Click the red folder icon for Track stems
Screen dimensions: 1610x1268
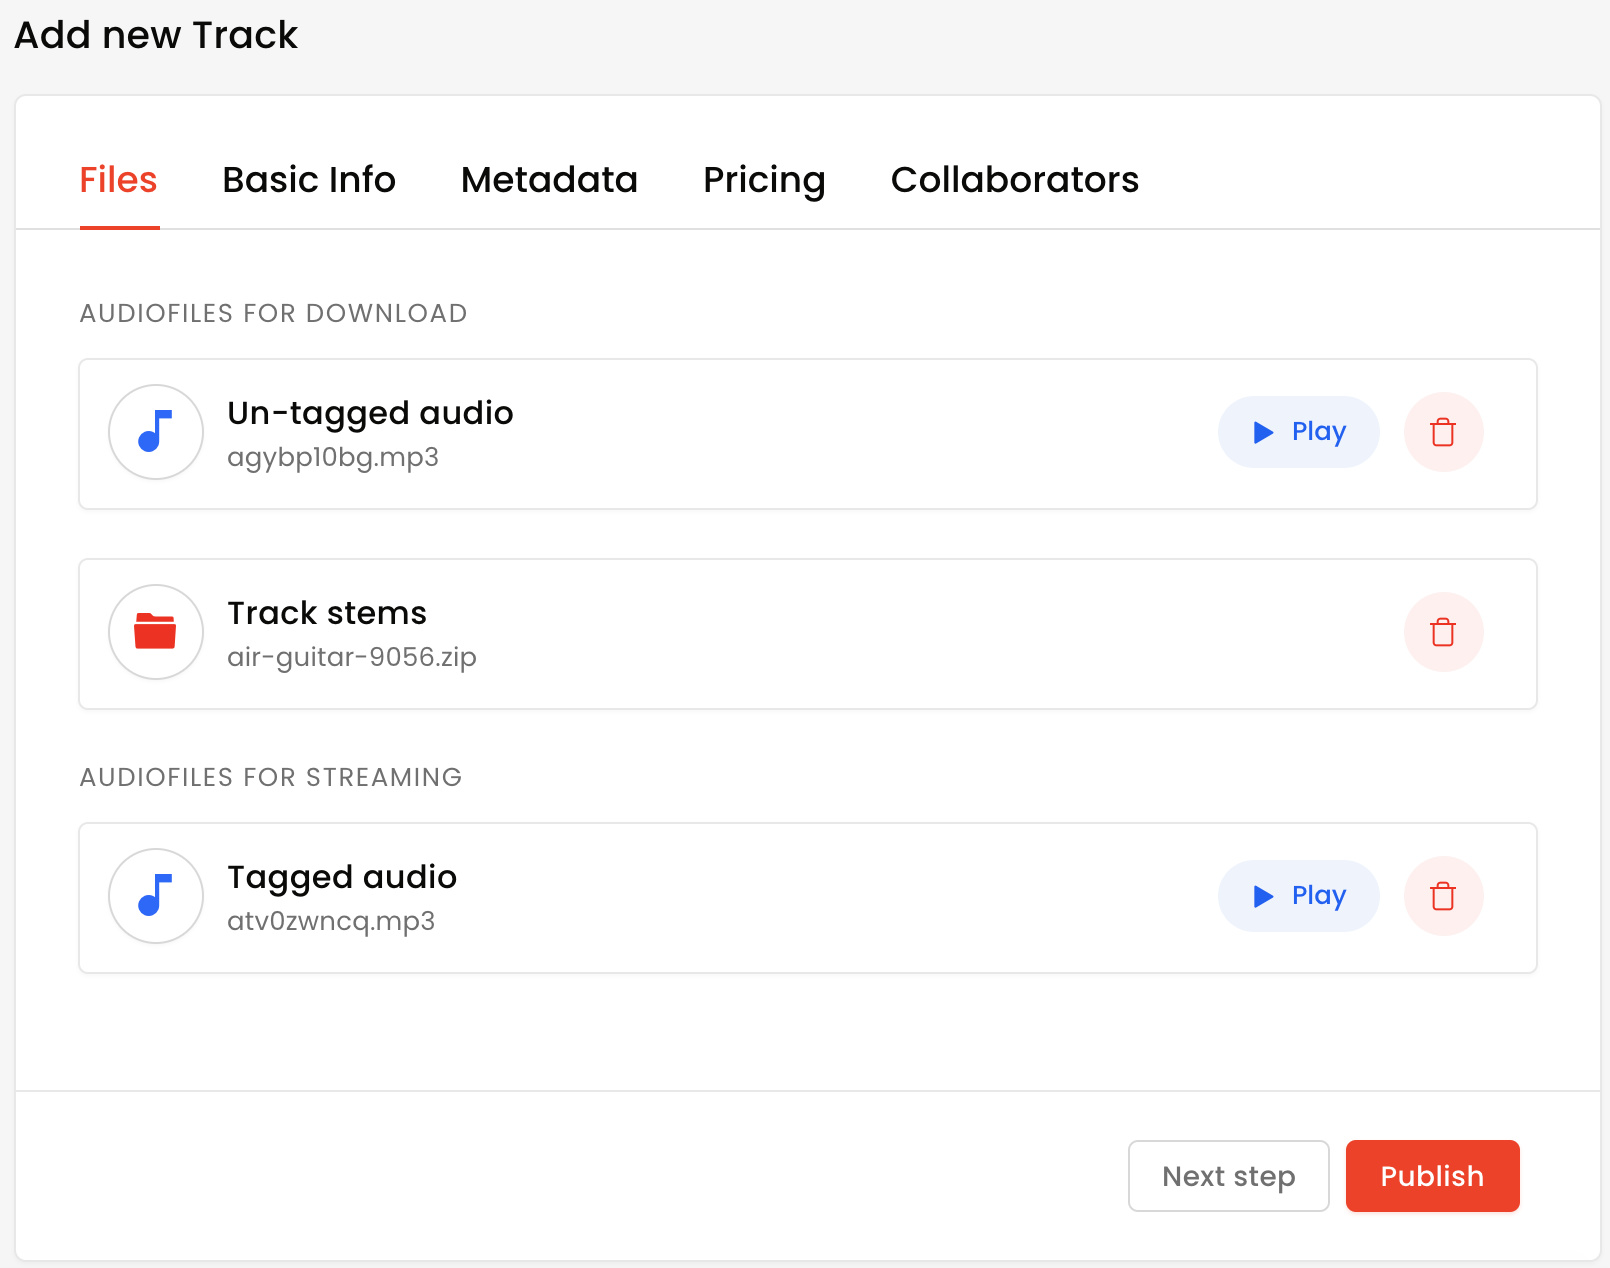click(156, 632)
